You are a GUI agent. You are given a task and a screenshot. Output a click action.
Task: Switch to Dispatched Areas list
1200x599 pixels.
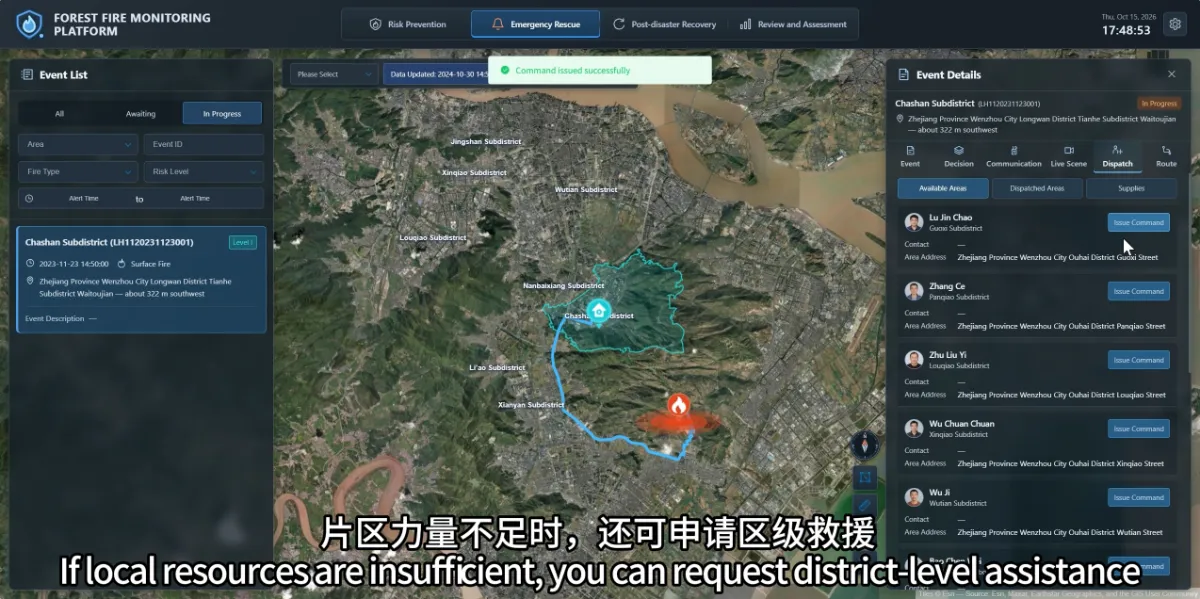[1037, 188]
